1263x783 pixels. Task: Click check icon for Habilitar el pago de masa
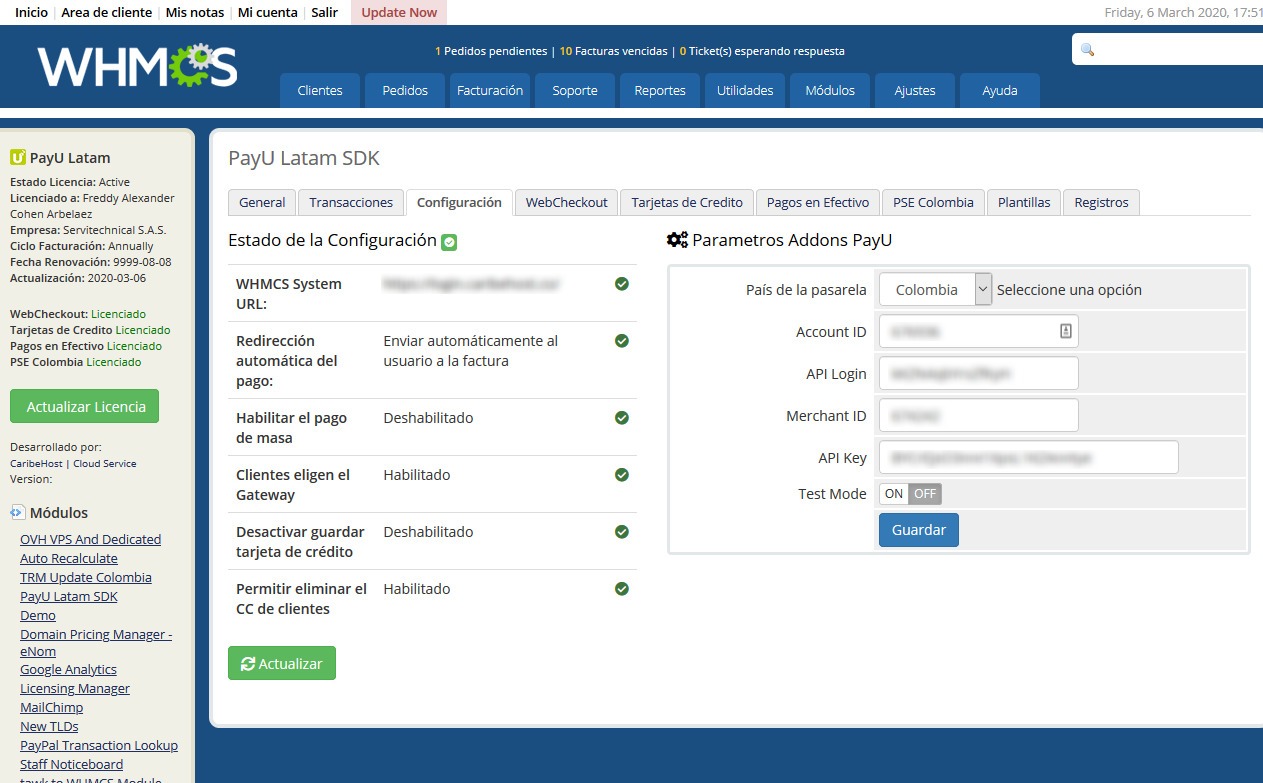pos(622,418)
